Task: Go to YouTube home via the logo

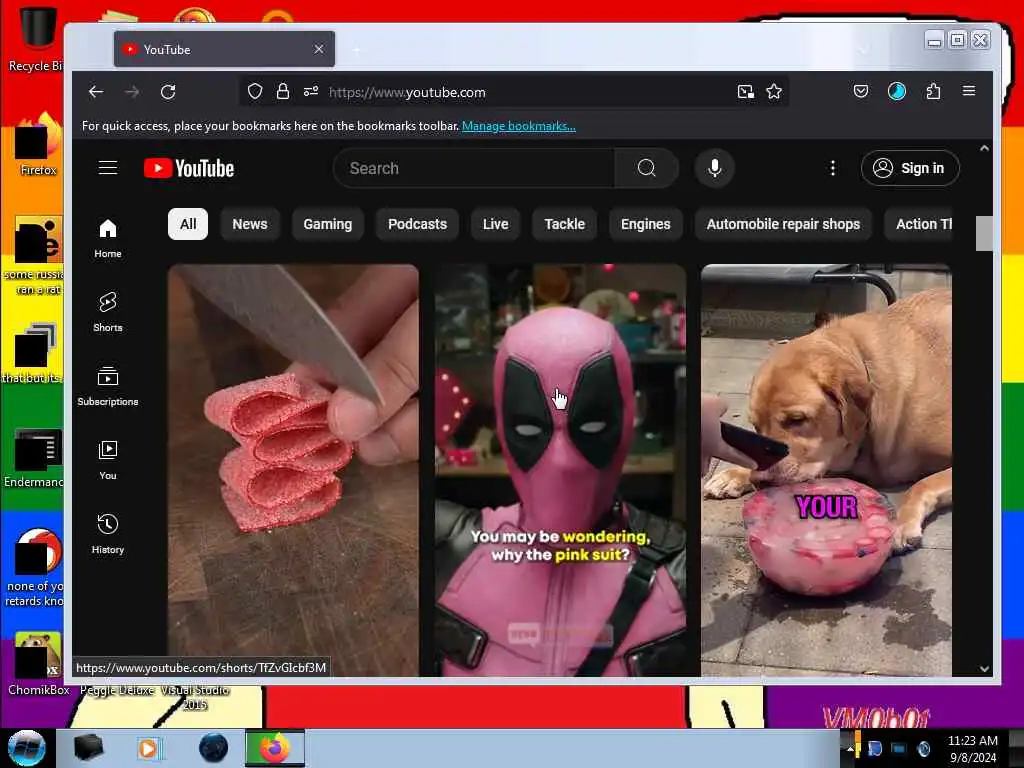Action: pos(189,168)
